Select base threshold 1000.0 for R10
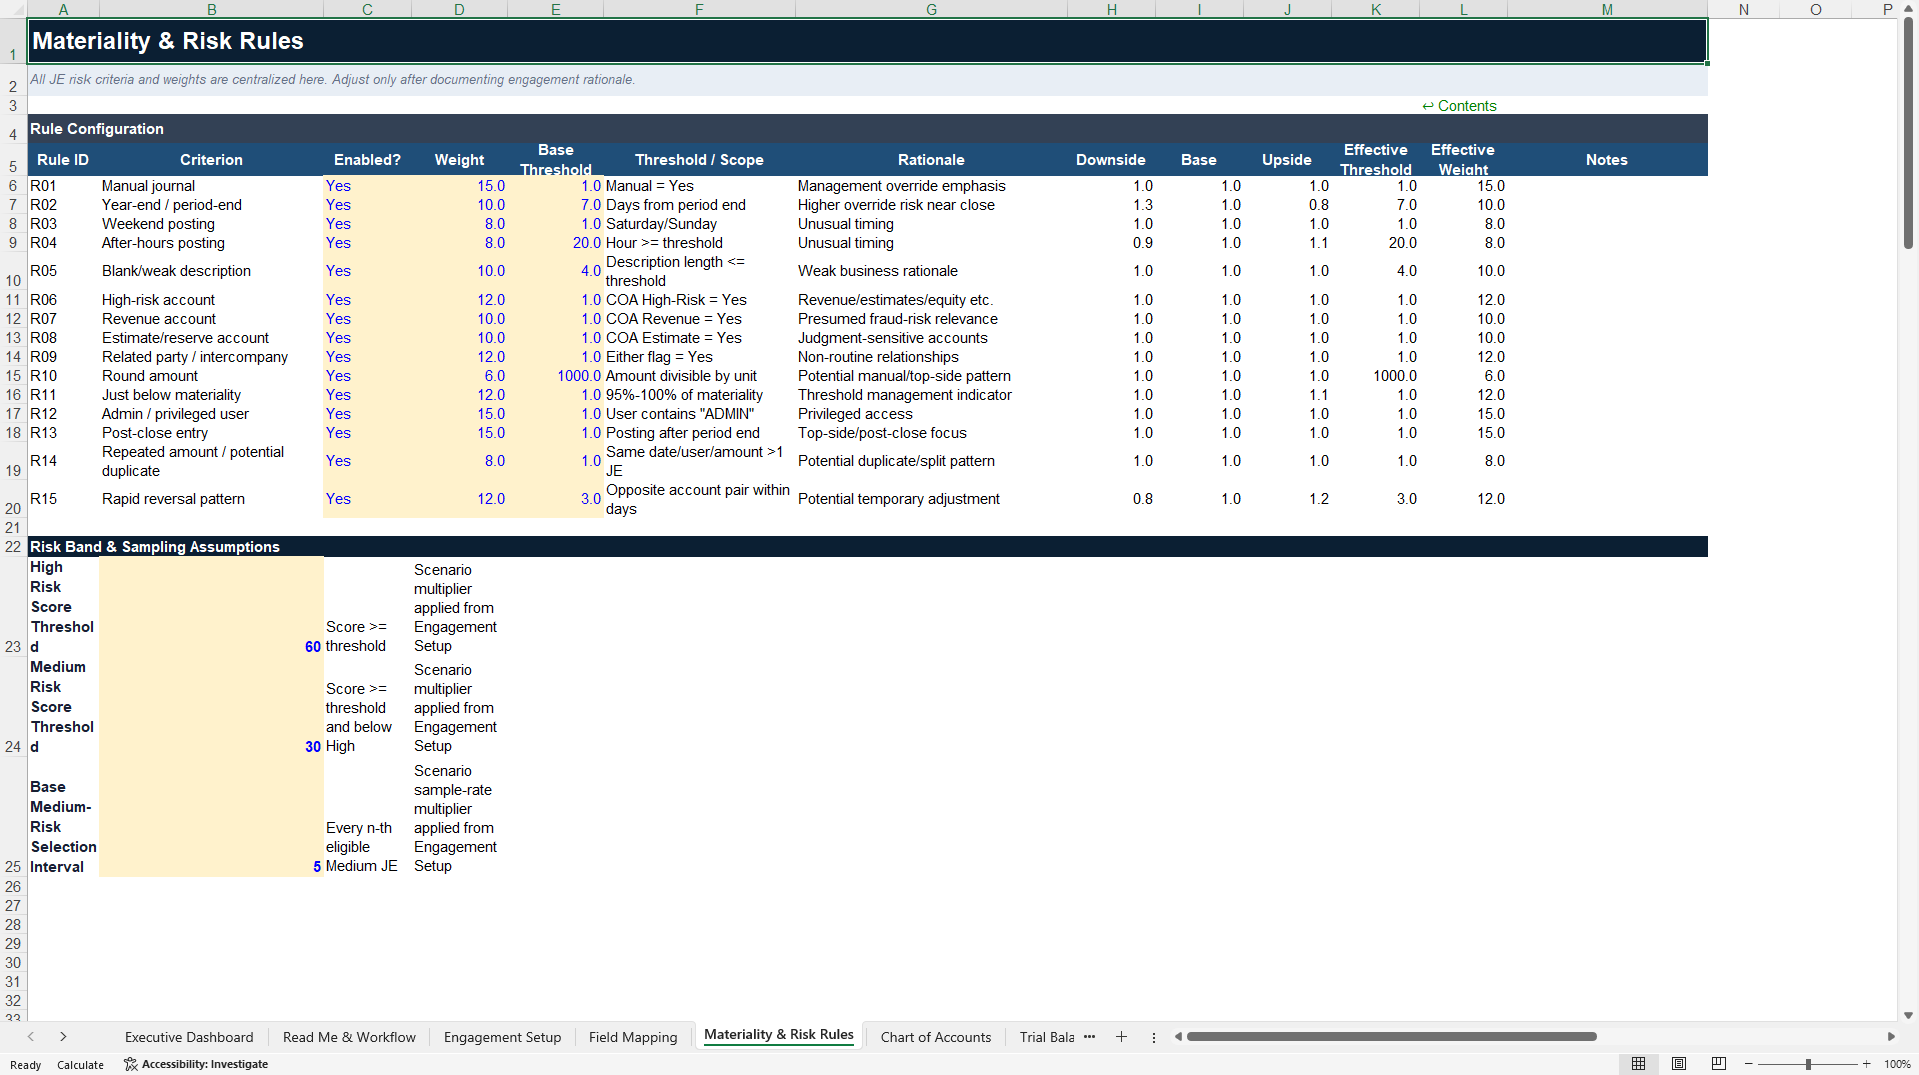Screen dimensions: 1919x1075 [x=555, y=376]
